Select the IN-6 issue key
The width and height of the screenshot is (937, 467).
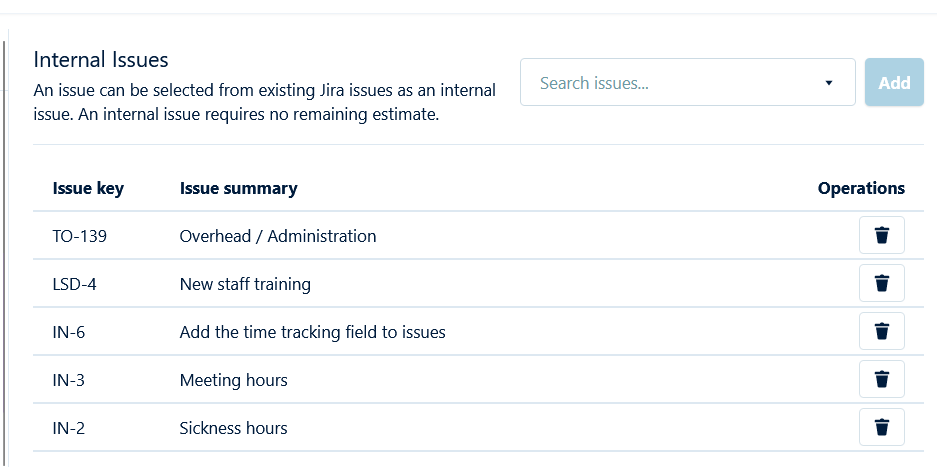point(69,332)
